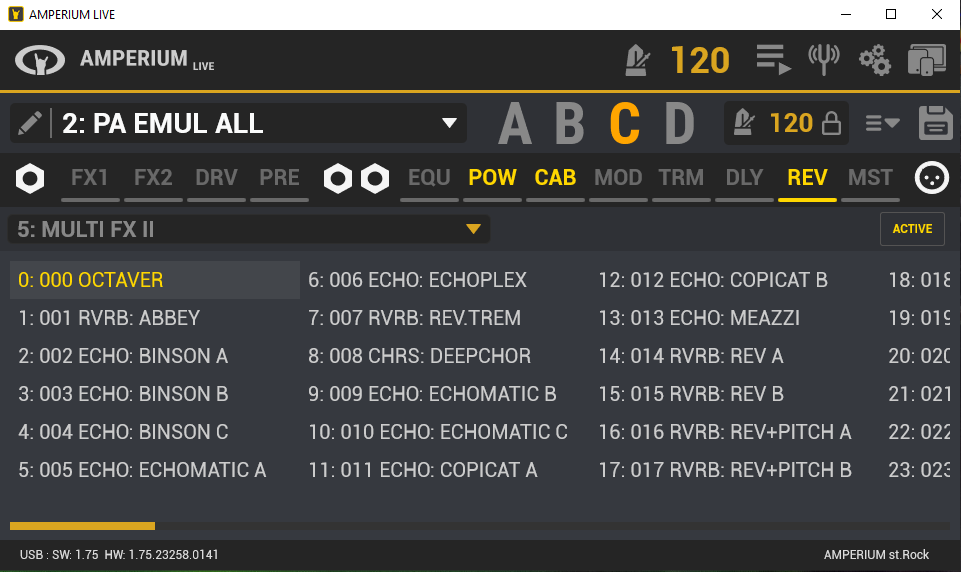961x572 pixels.
Task: Select preset 5: 005 ECHO: ECHOMATIC A
Action: 155,470
